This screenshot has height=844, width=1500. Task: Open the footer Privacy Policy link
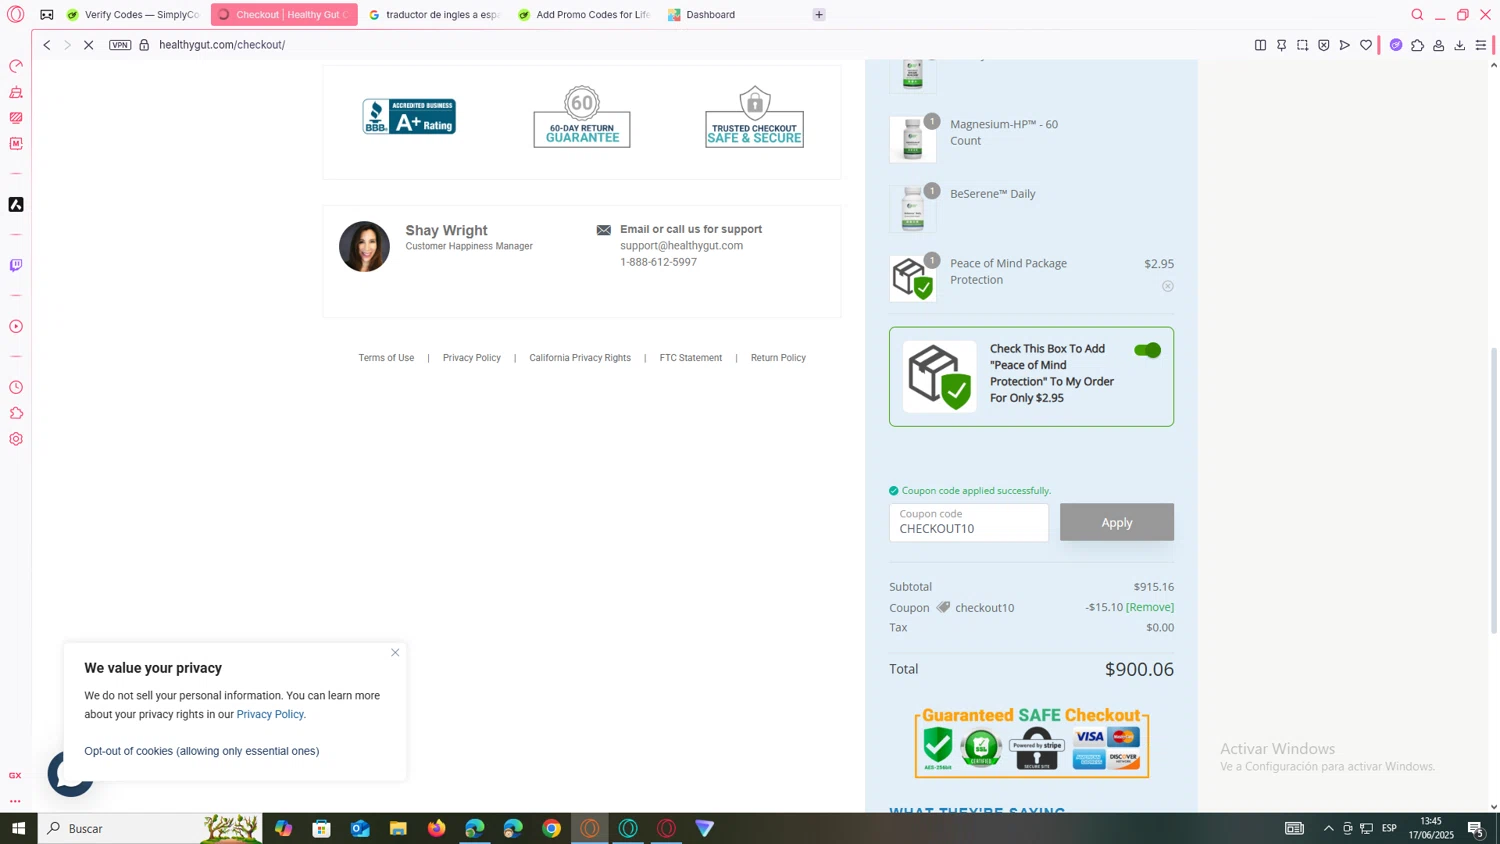(472, 358)
